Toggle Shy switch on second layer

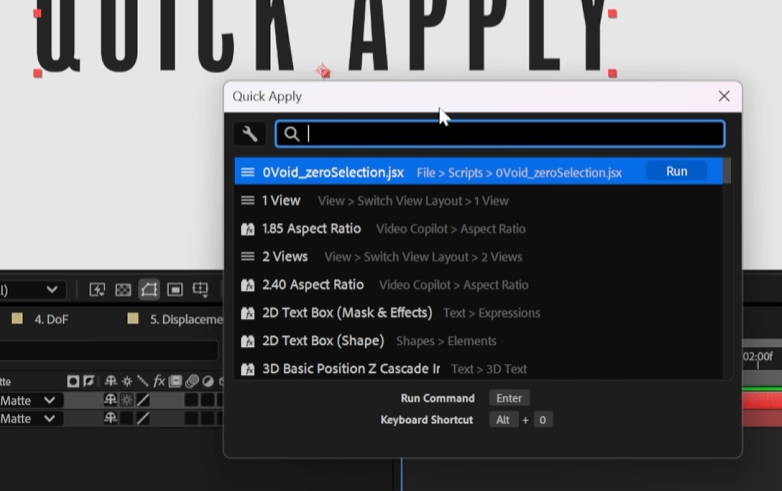(x=111, y=418)
